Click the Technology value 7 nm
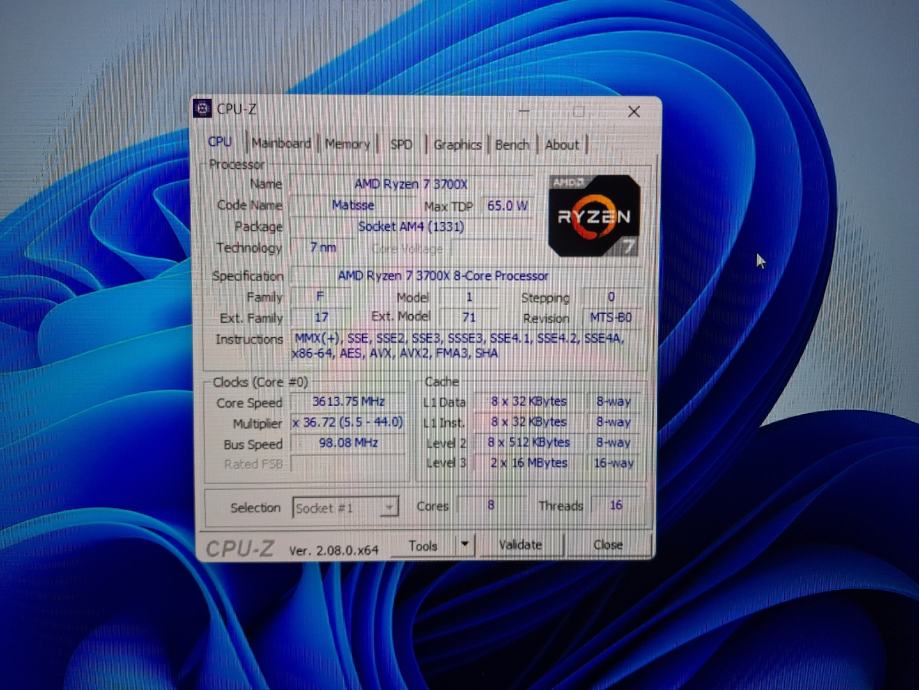This screenshot has height=690, width=919. [323, 247]
